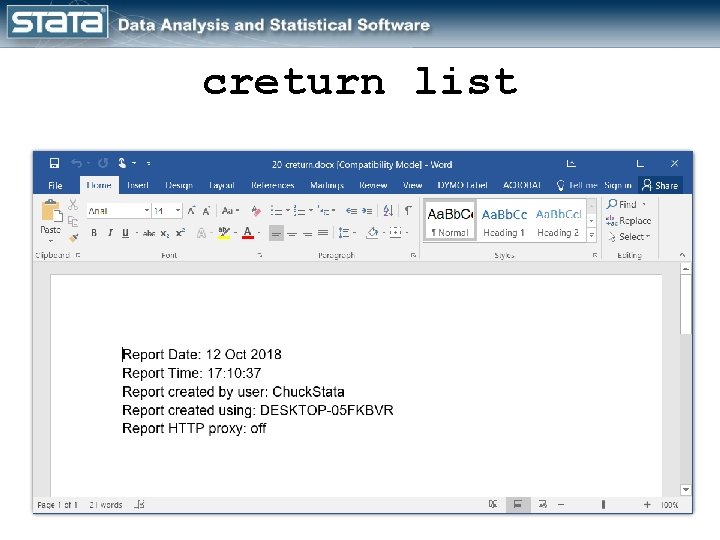Switch to the Insert ribbon tab
Viewport: 720px width, 540px height.
pos(138,185)
